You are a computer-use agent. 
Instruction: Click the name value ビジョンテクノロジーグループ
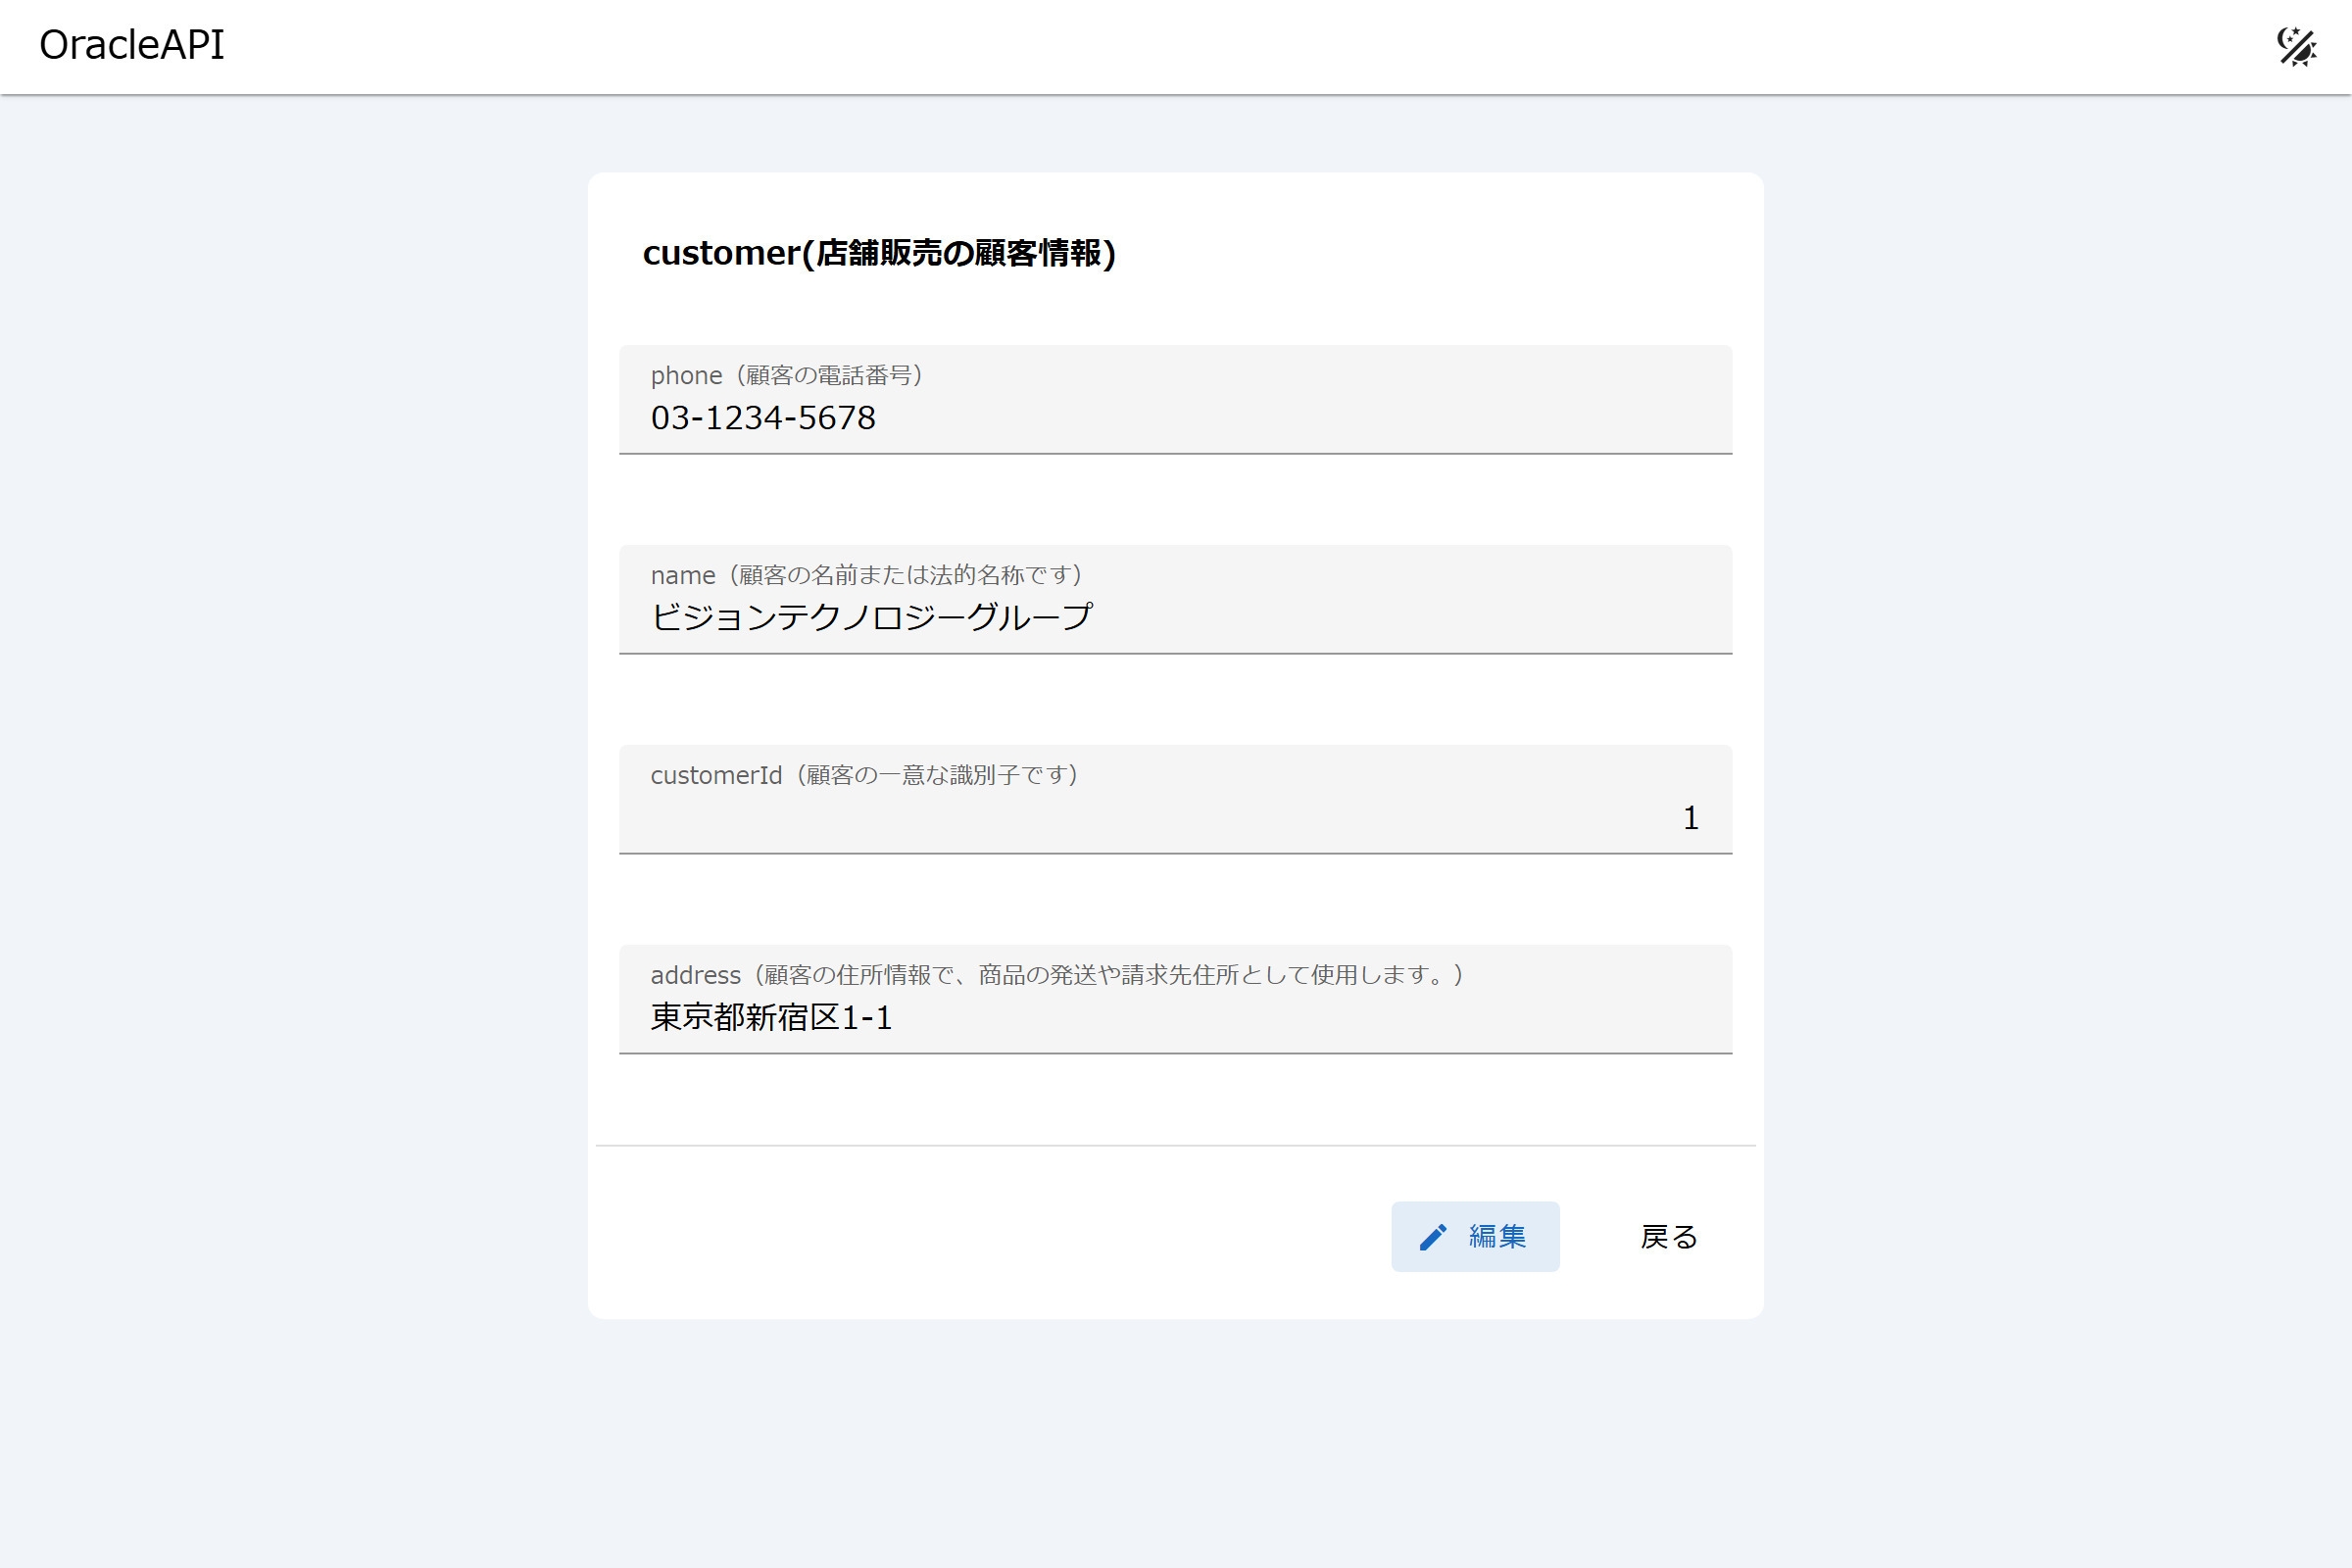871,617
